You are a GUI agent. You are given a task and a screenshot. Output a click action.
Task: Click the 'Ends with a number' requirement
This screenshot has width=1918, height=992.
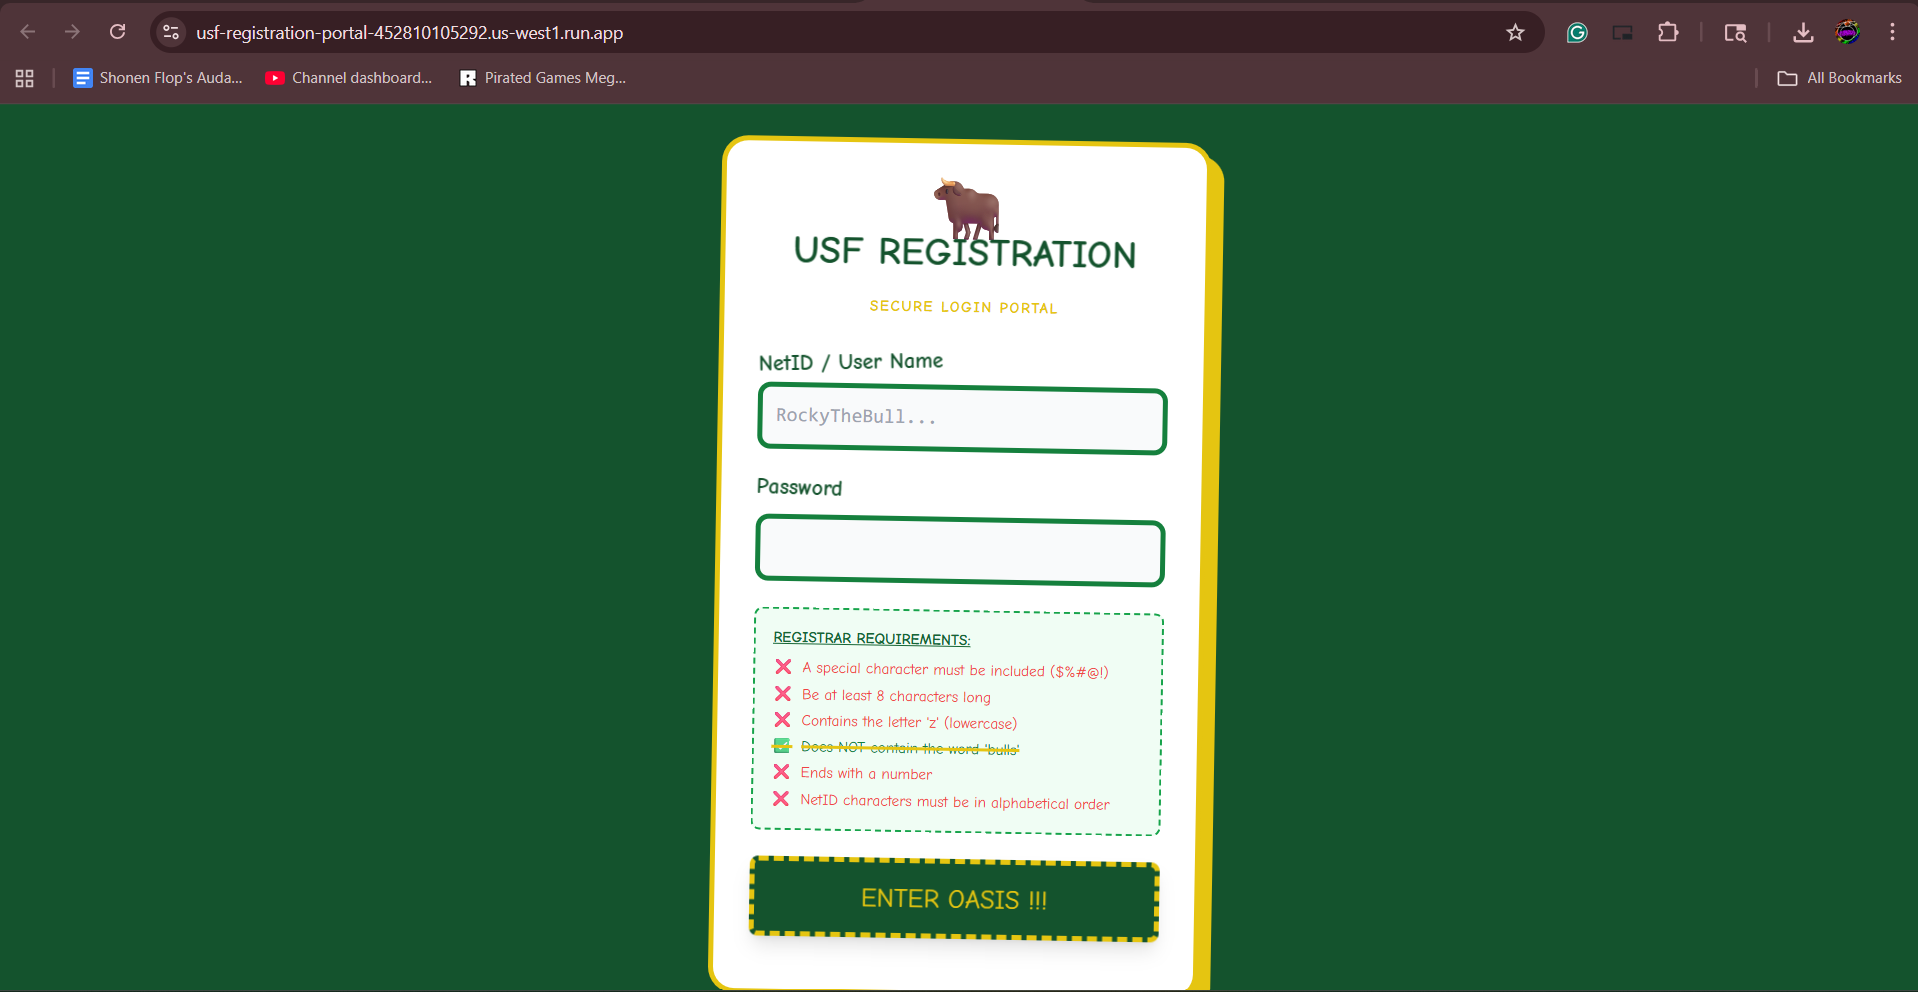pos(866,773)
